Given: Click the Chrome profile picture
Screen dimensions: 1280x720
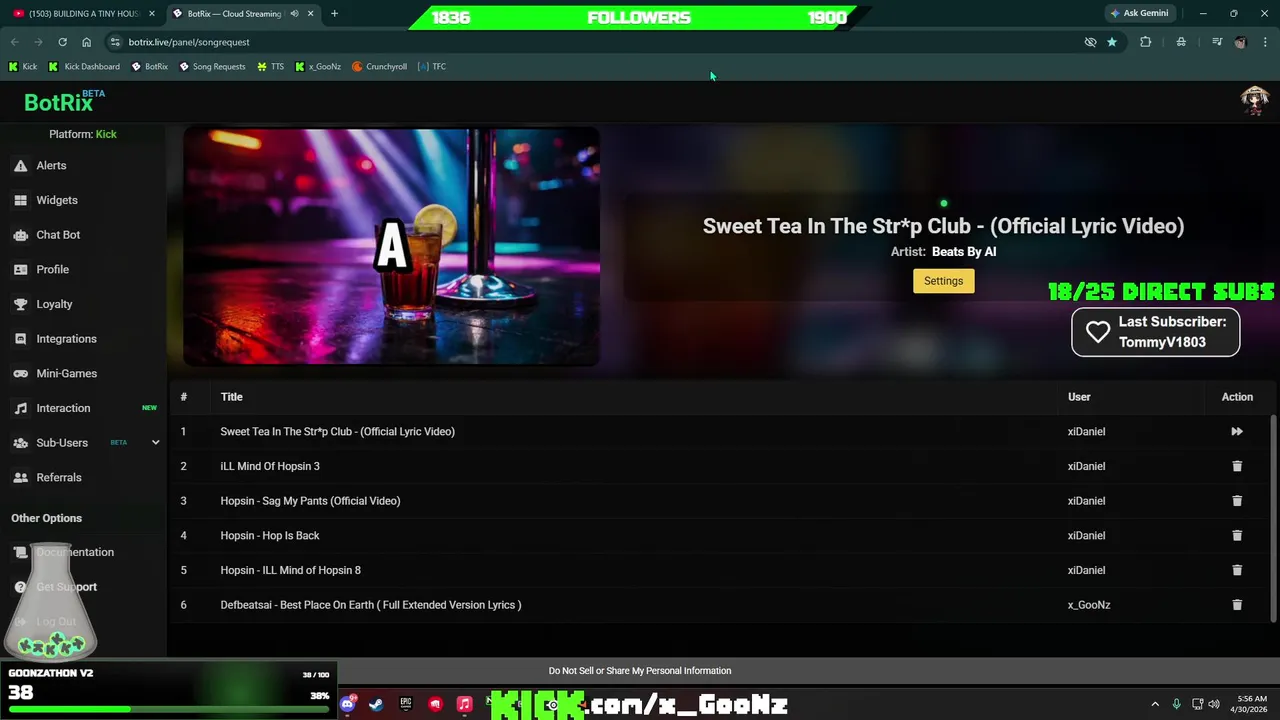Looking at the screenshot, I should 1241,42.
